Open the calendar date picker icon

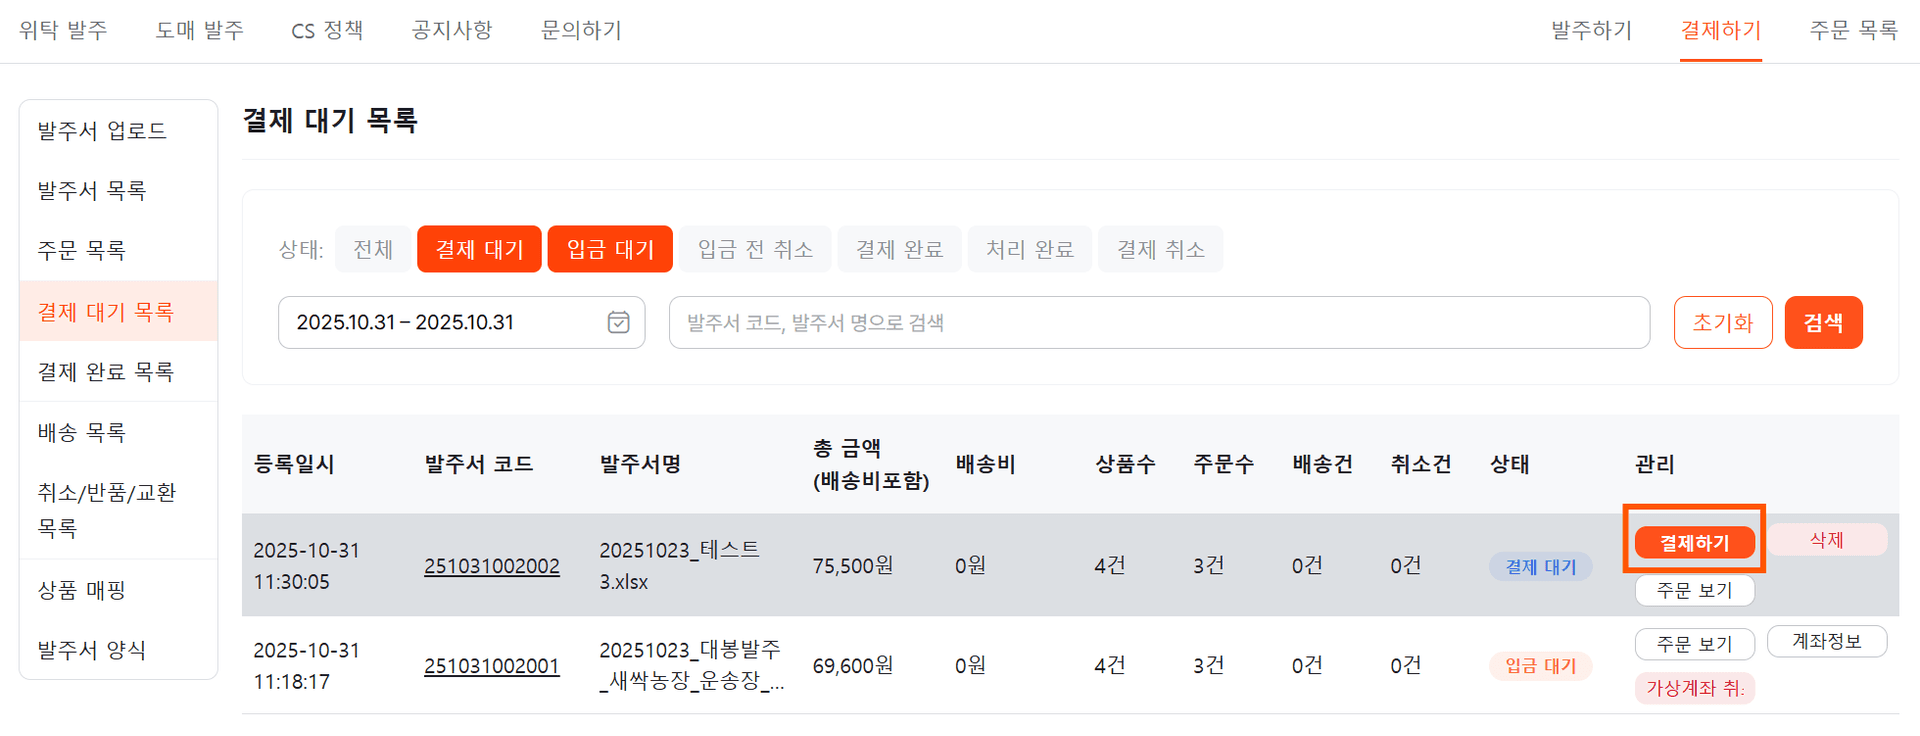[617, 322]
